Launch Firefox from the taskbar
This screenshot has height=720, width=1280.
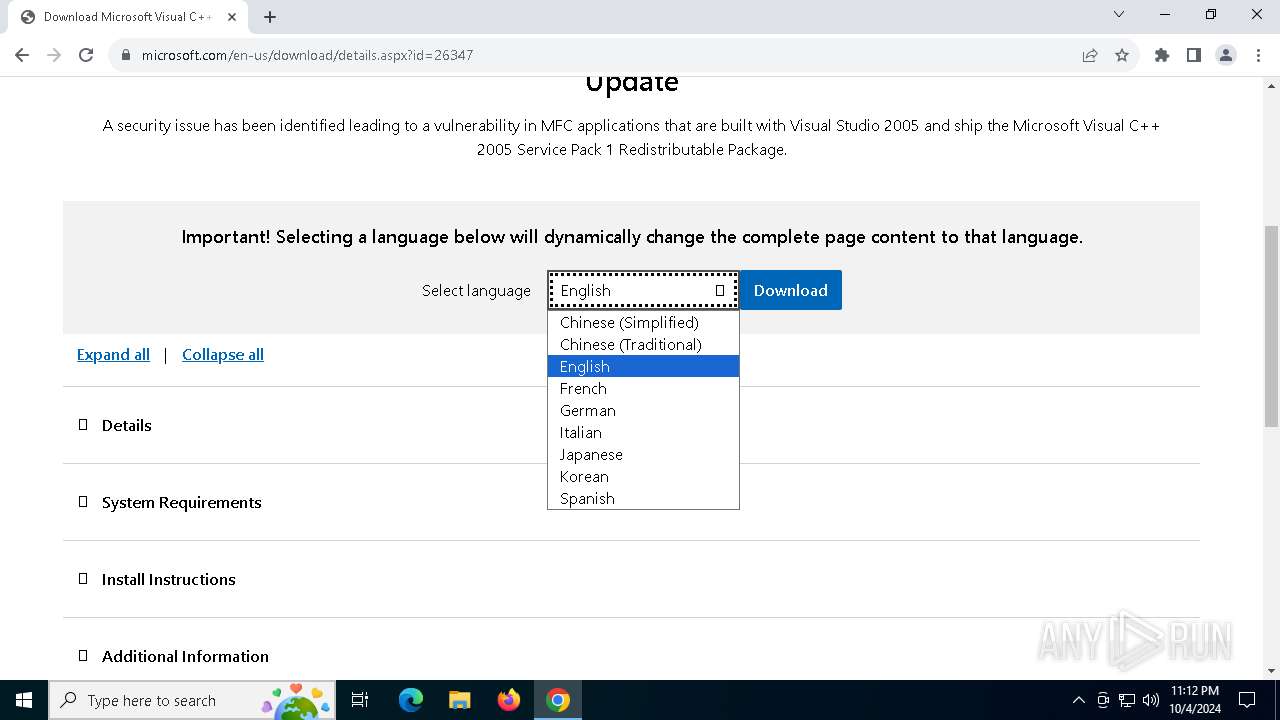(509, 700)
